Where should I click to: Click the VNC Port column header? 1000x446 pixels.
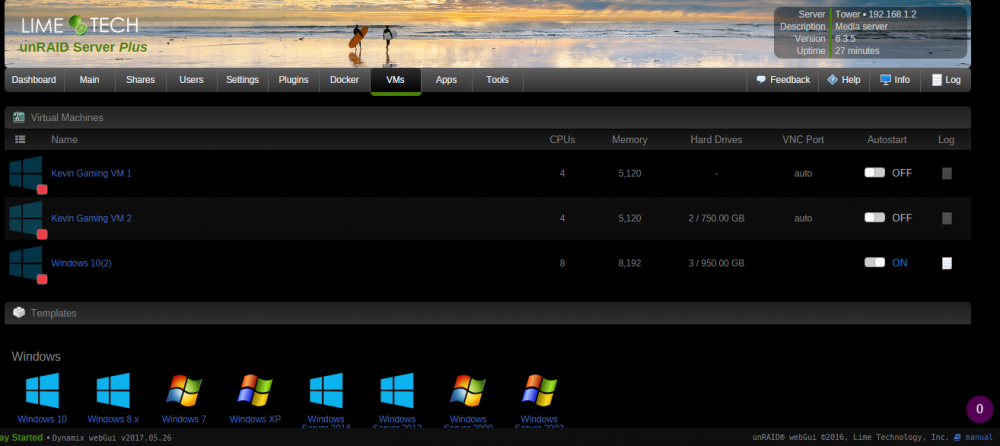[x=803, y=139]
